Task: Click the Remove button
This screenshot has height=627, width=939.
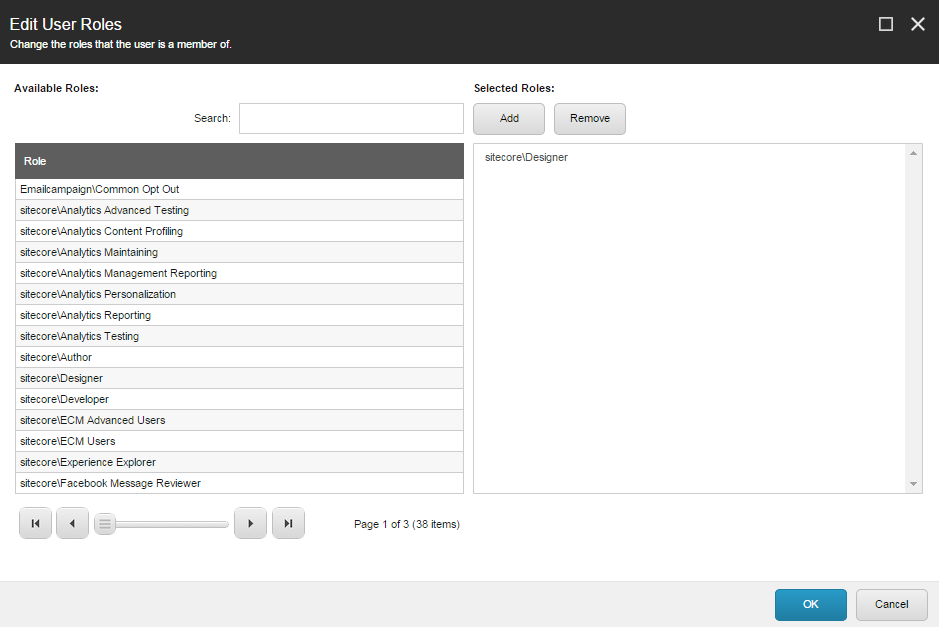Action: (x=589, y=118)
